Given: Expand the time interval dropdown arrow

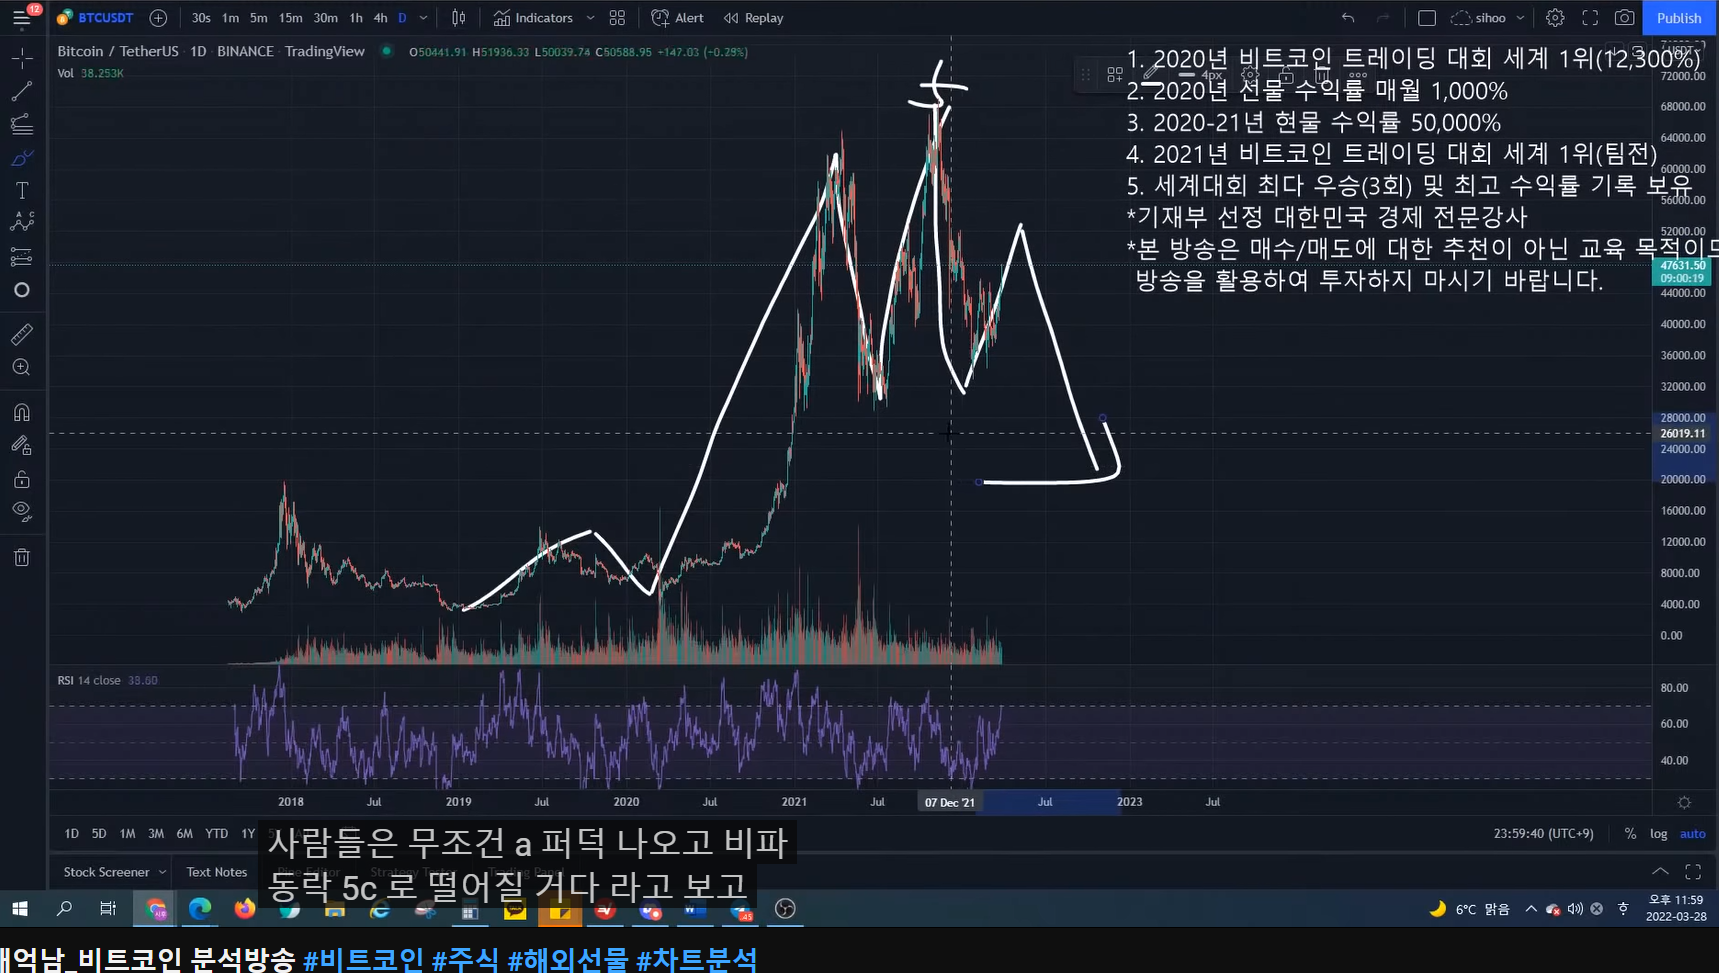Looking at the screenshot, I should pyautogui.click(x=423, y=18).
